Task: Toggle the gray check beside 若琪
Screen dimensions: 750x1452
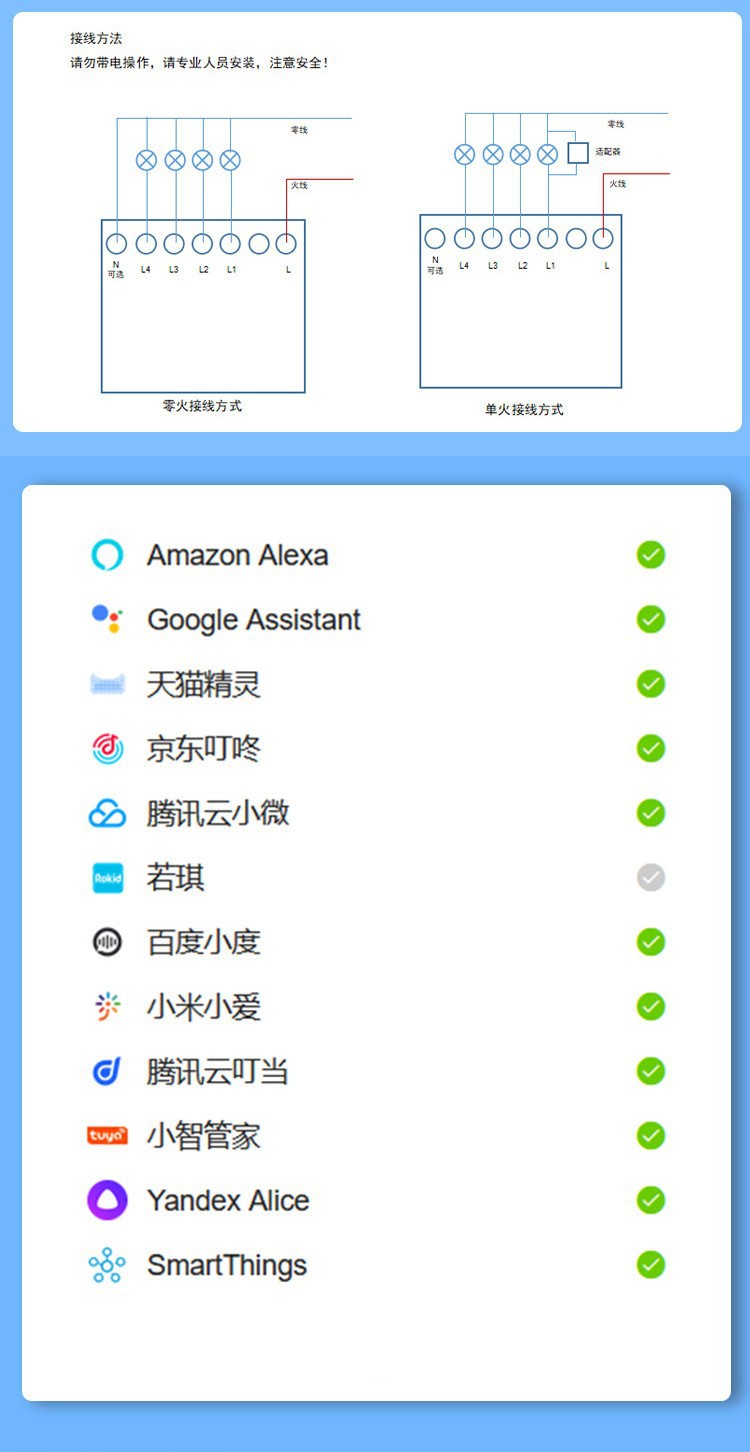Action: 651,878
